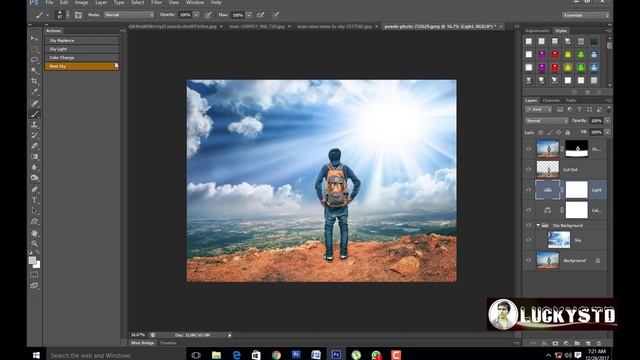Open the brush Mode dropdown
The height and width of the screenshot is (360, 640).
tap(129, 15)
